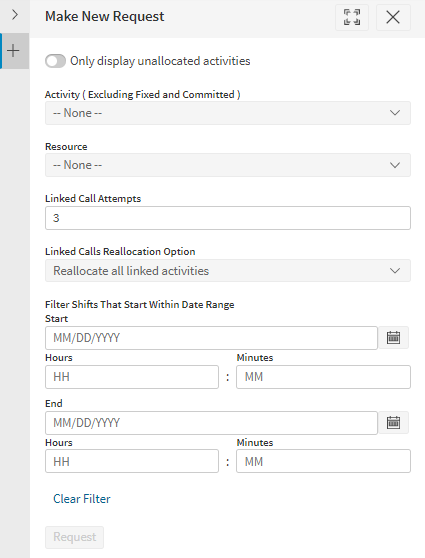Click the Make New Request title
This screenshot has height=558, width=425.
click(105, 16)
